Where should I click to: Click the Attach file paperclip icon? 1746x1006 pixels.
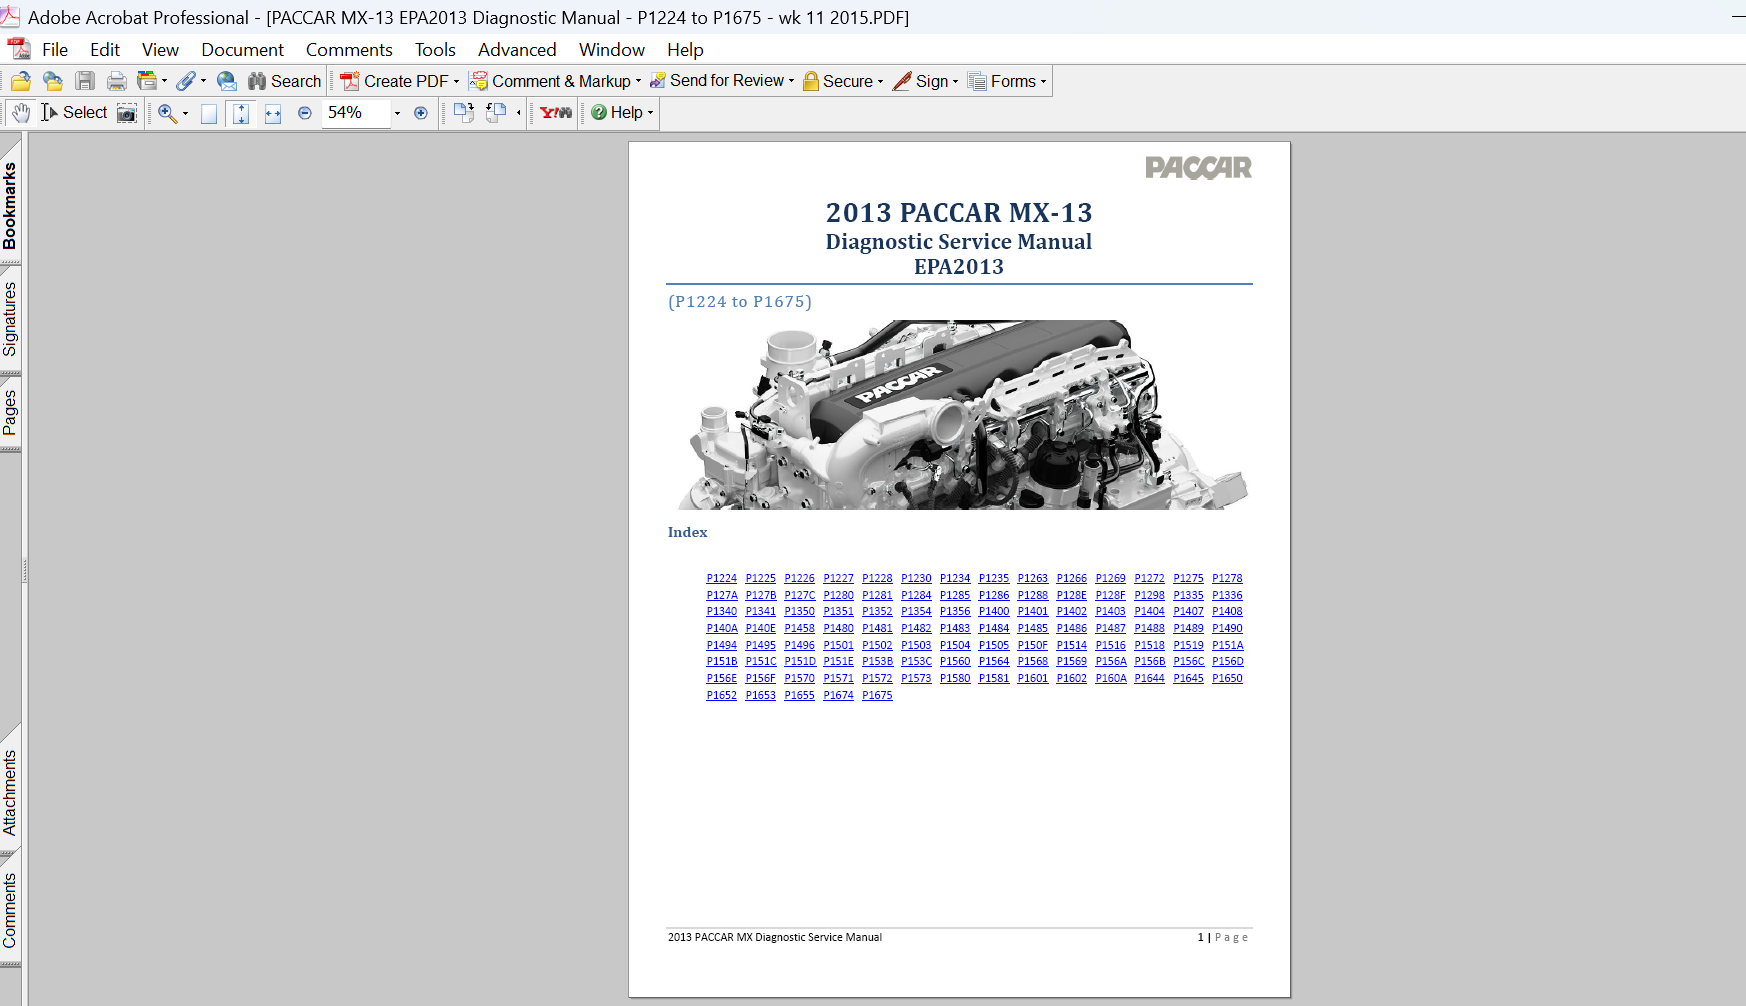[x=186, y=81]
